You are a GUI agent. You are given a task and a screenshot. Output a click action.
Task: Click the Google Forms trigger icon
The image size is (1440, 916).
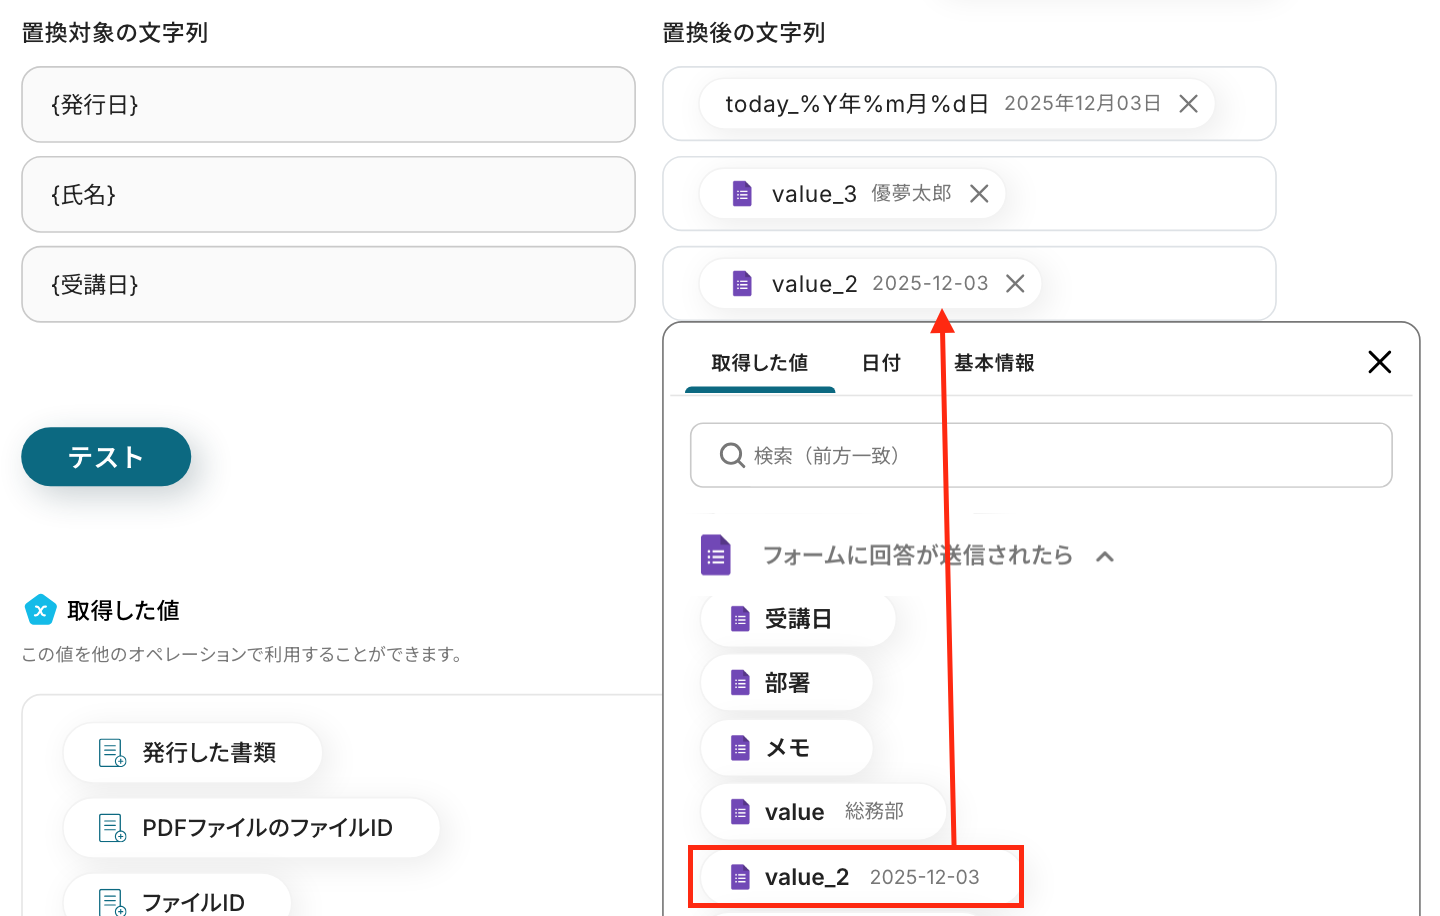coord(716,555)
